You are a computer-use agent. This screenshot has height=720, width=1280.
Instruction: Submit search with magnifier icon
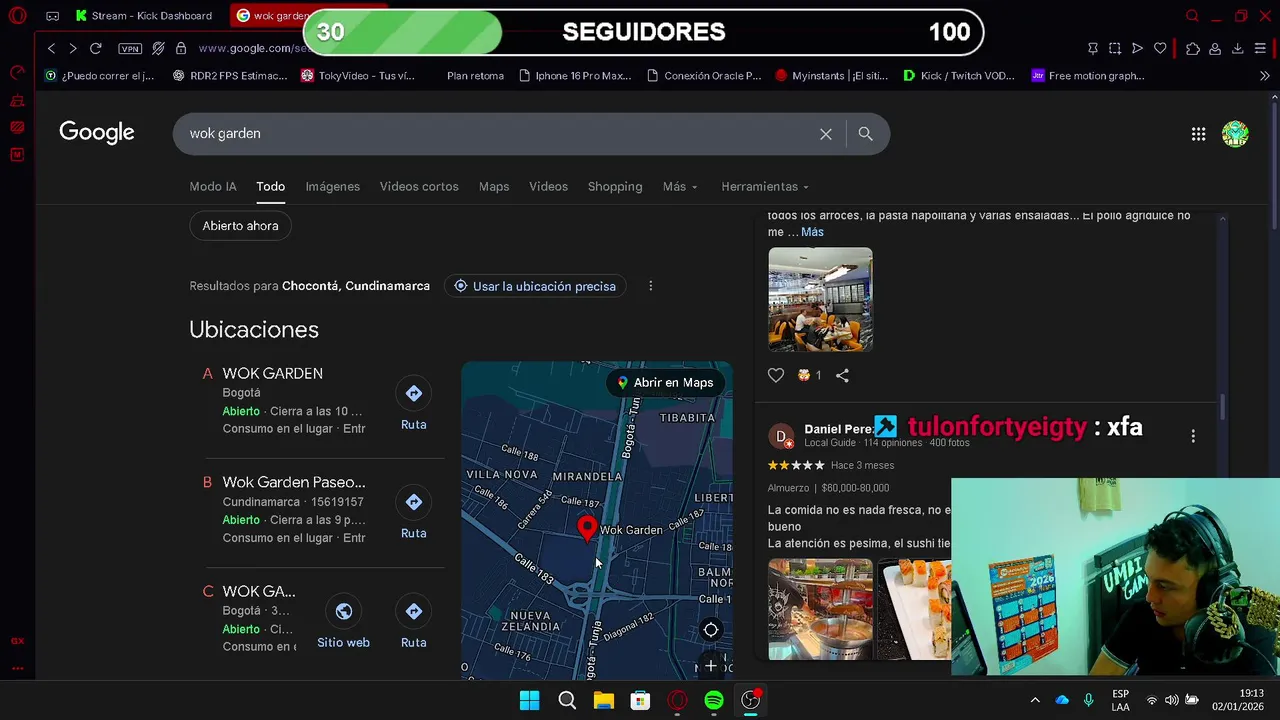pyautogui.click(x=866, y=134)
